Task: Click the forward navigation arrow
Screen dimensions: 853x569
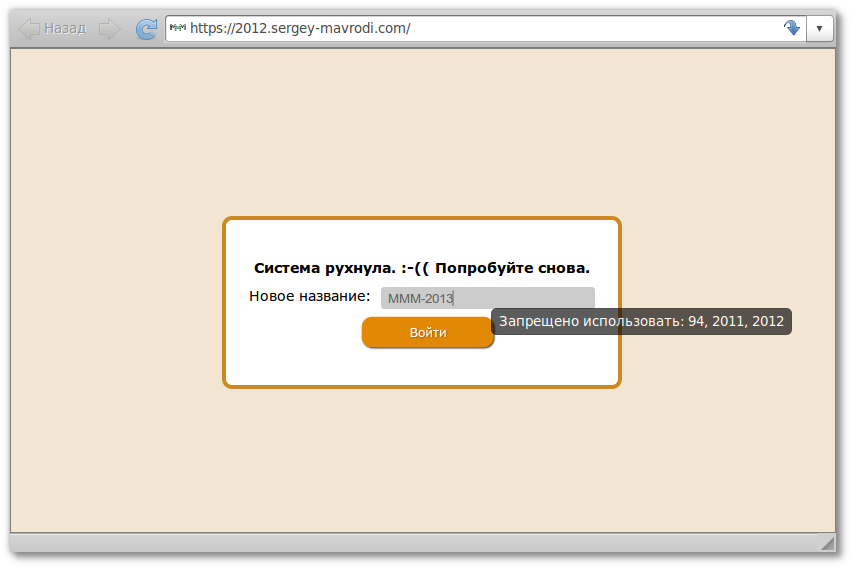Action: 109,28
